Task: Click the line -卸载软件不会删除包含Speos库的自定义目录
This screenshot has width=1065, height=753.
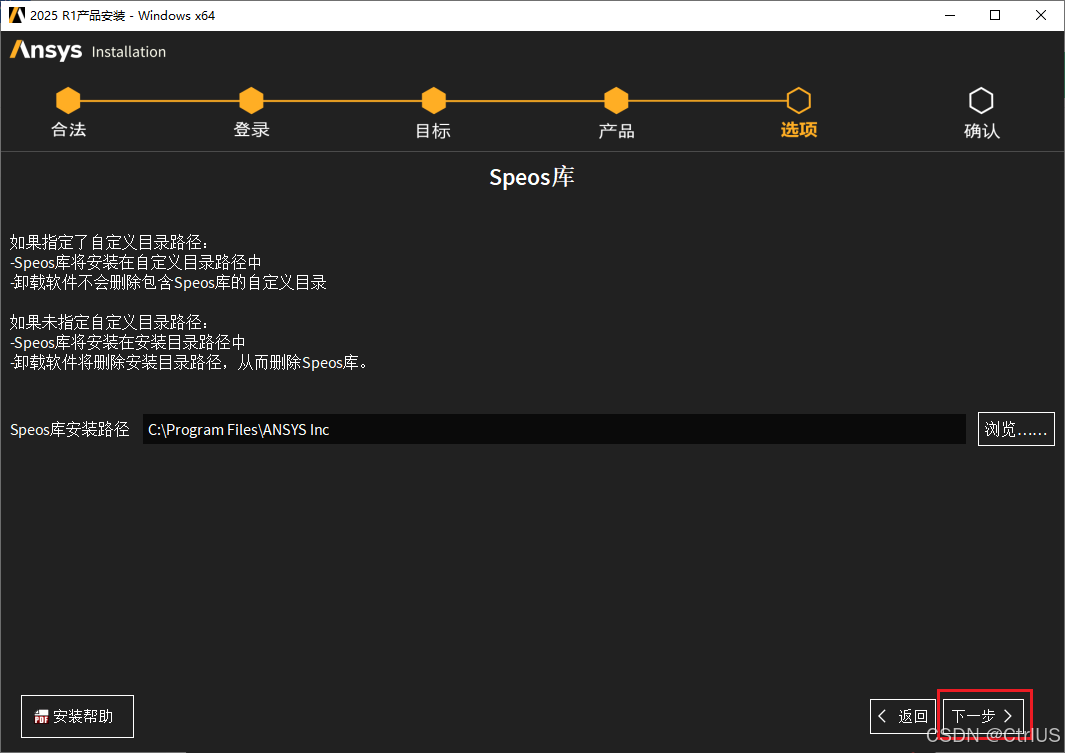Action: [168, 282]
